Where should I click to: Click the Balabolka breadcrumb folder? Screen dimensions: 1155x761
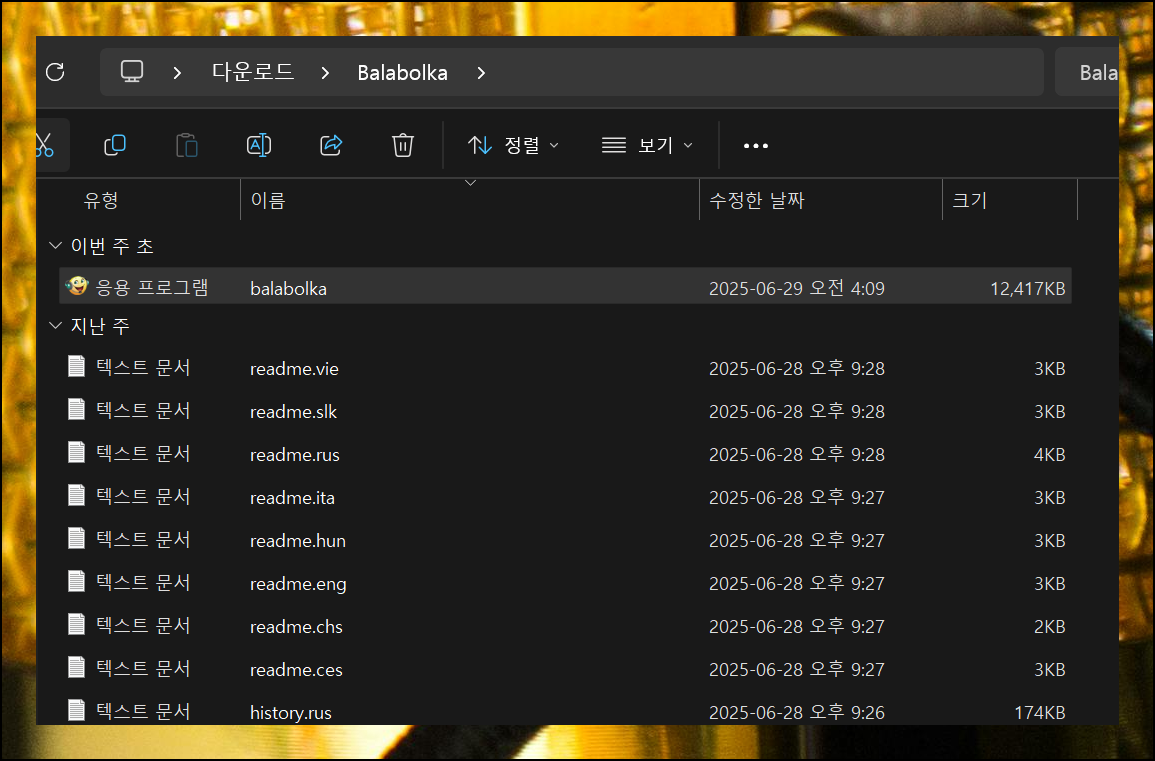(x=402, y=72)
